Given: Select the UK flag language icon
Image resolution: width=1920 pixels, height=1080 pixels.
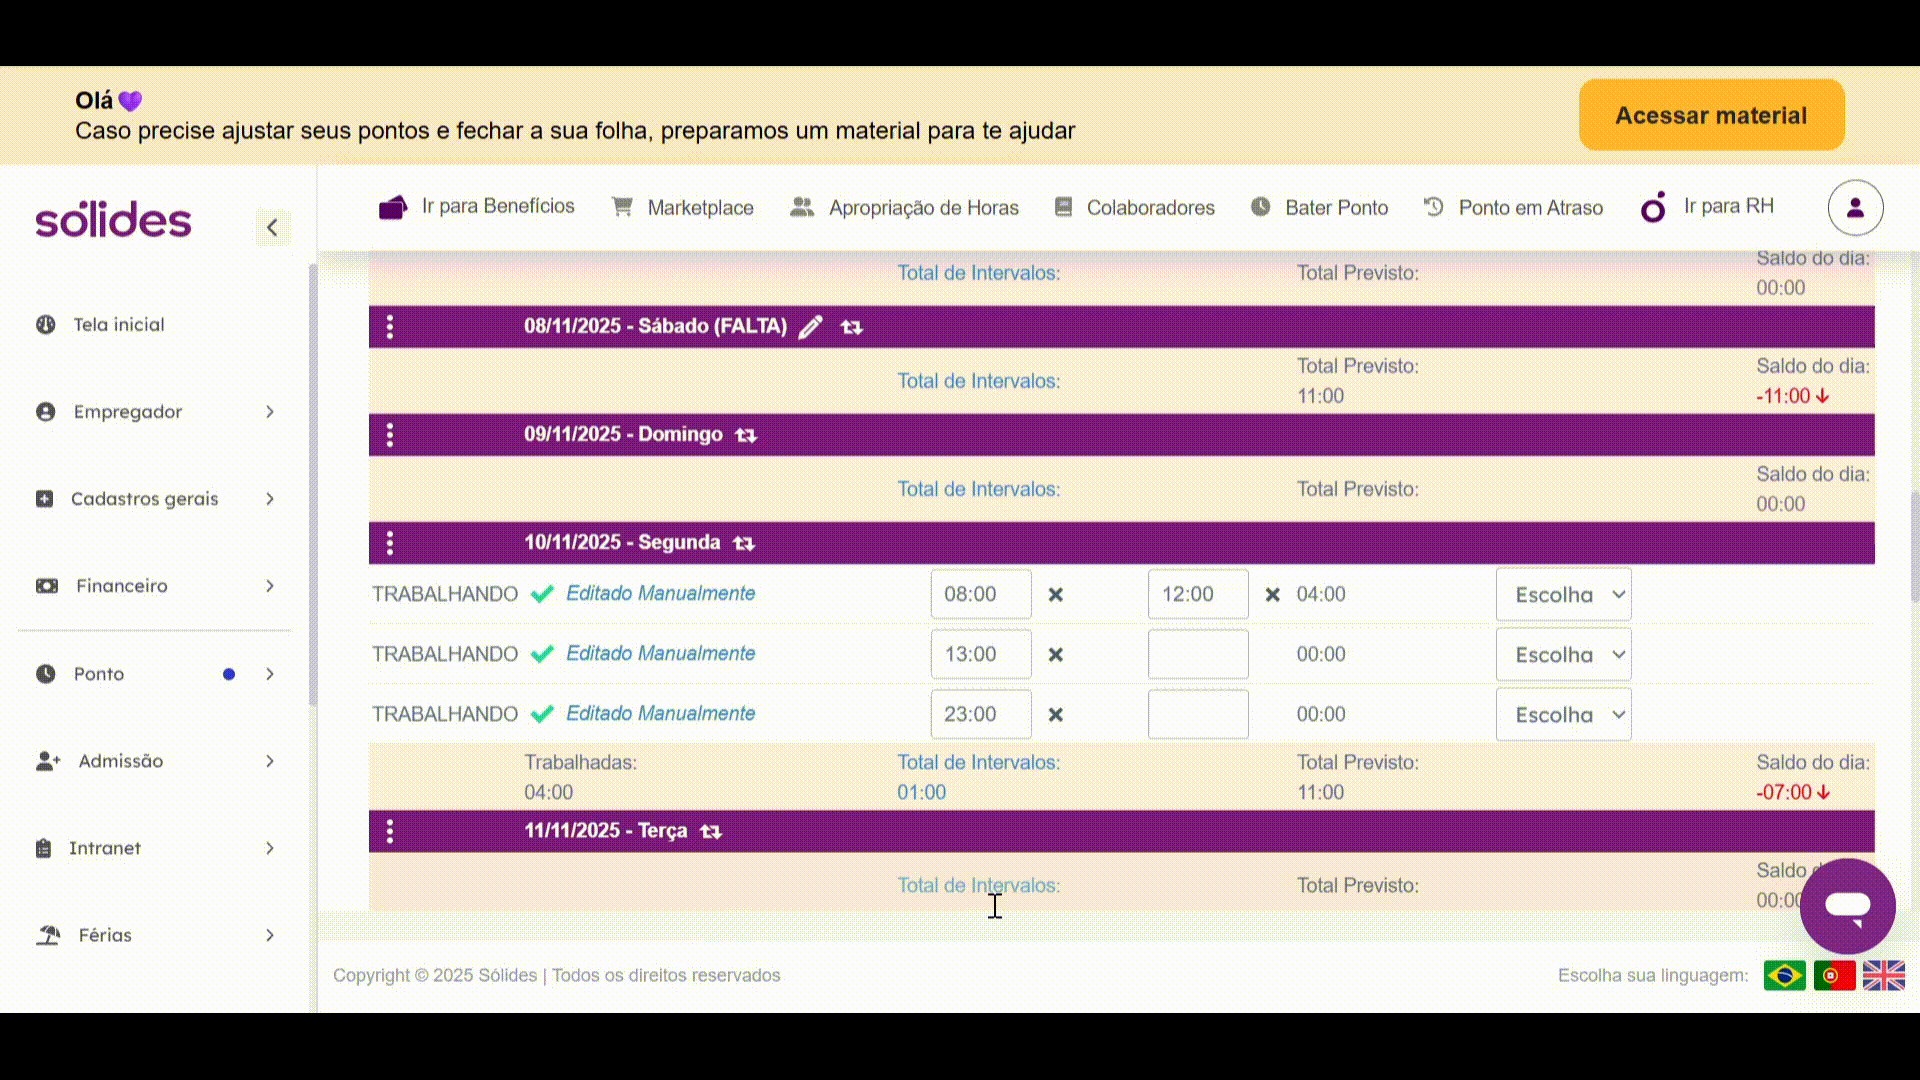Looking at the screenshot, I should click(1884, 975).
